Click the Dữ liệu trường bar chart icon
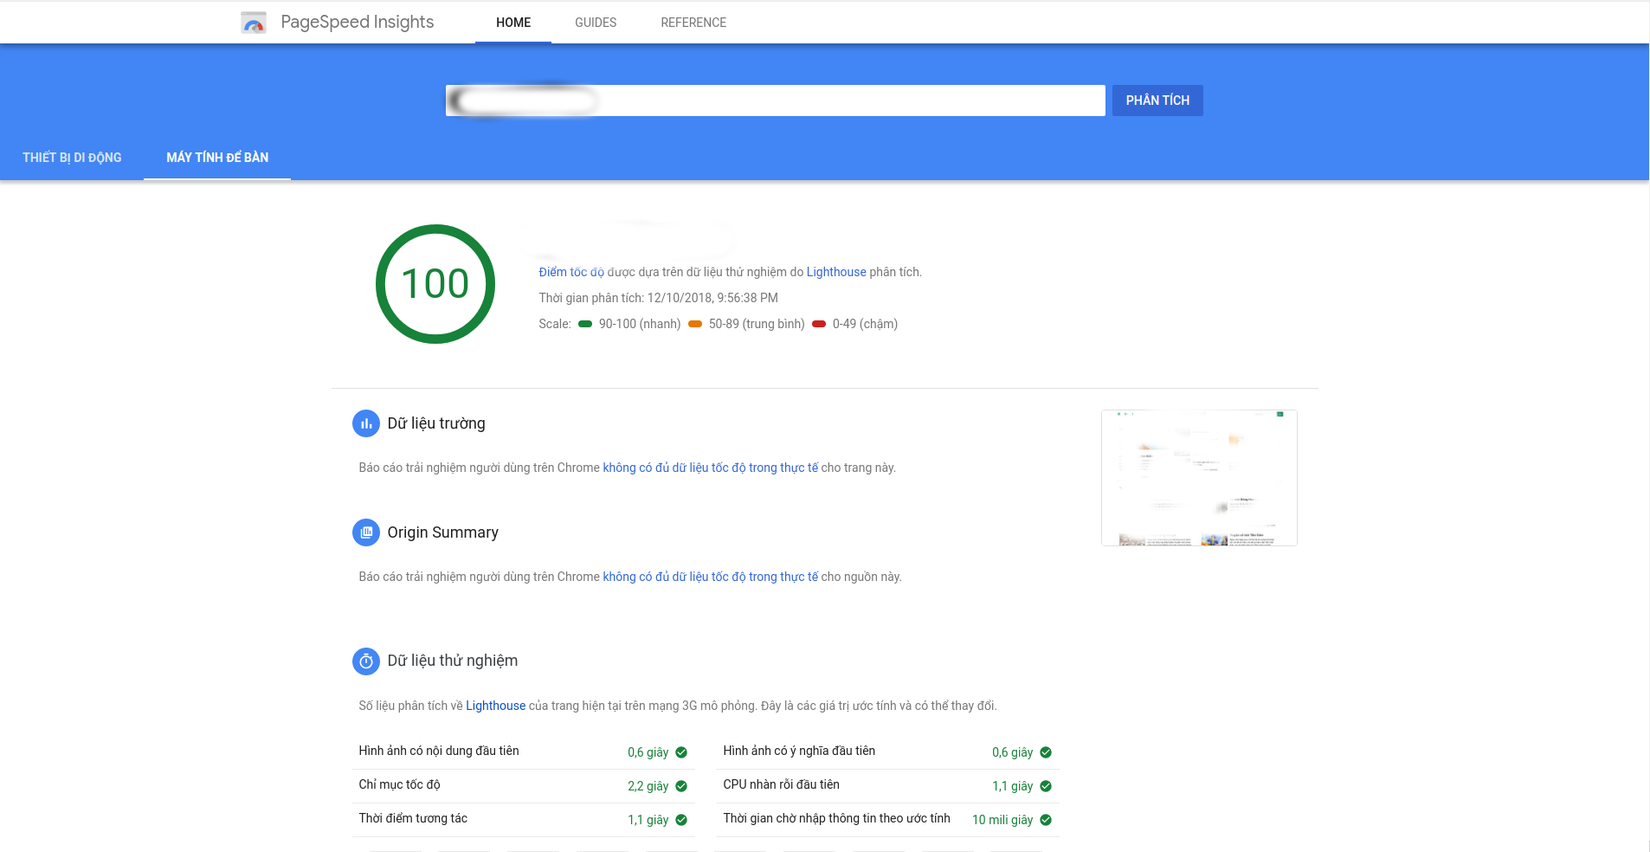The height and width of the screenshot is (852, 1650). click(x=366, y=424)
